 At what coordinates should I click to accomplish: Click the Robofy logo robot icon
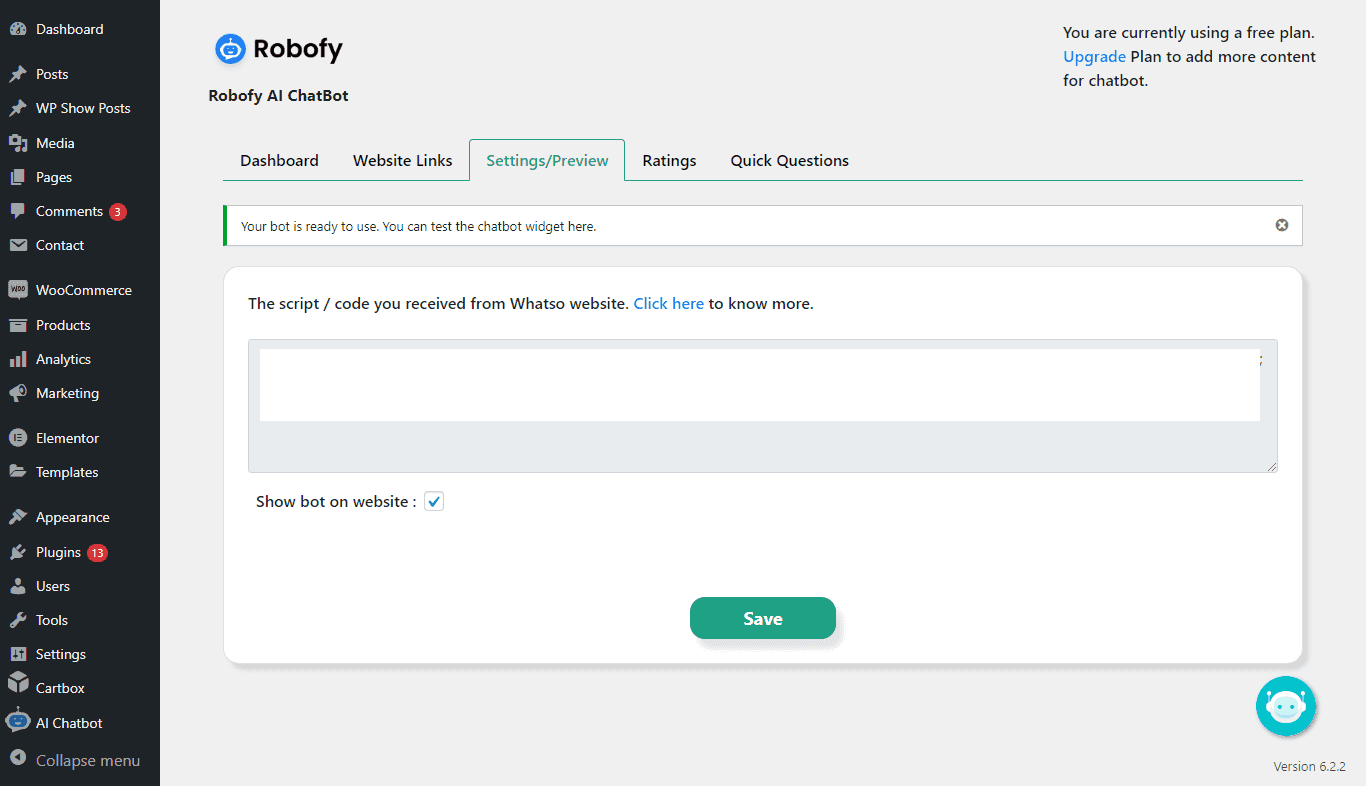pyautogui.click(x=230, y=49)
